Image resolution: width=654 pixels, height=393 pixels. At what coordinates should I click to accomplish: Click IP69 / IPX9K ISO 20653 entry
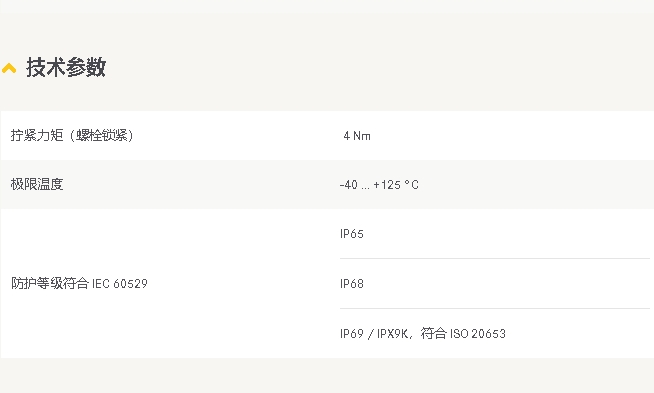423,333
